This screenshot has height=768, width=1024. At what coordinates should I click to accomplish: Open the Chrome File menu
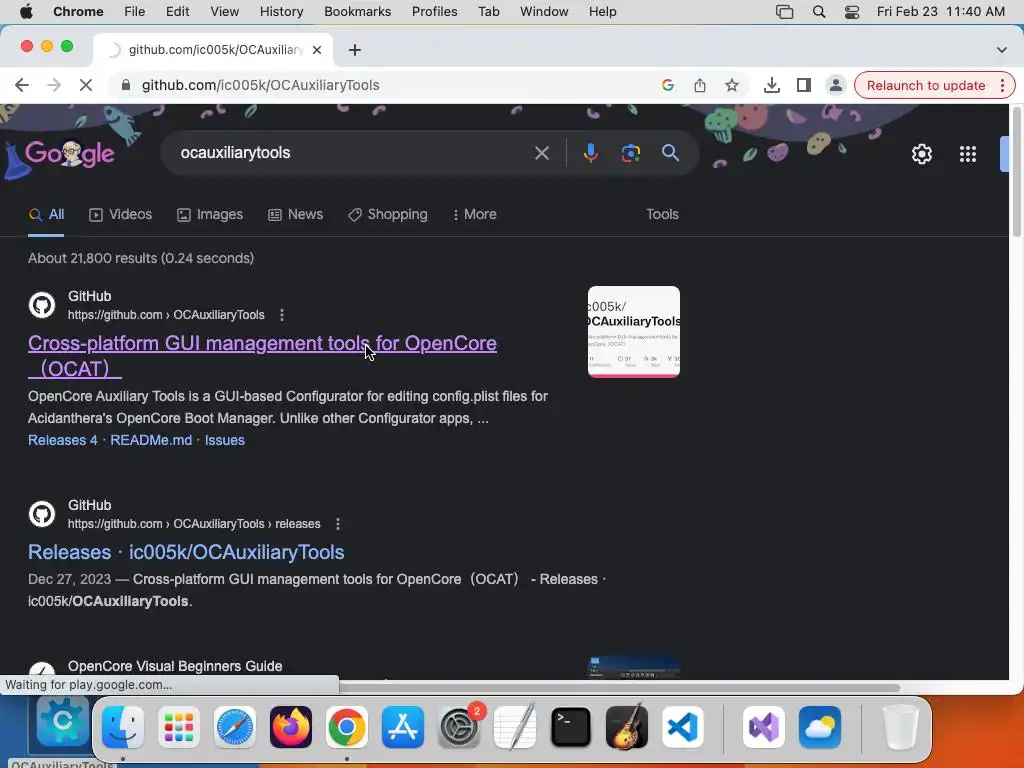coord(135,12)
